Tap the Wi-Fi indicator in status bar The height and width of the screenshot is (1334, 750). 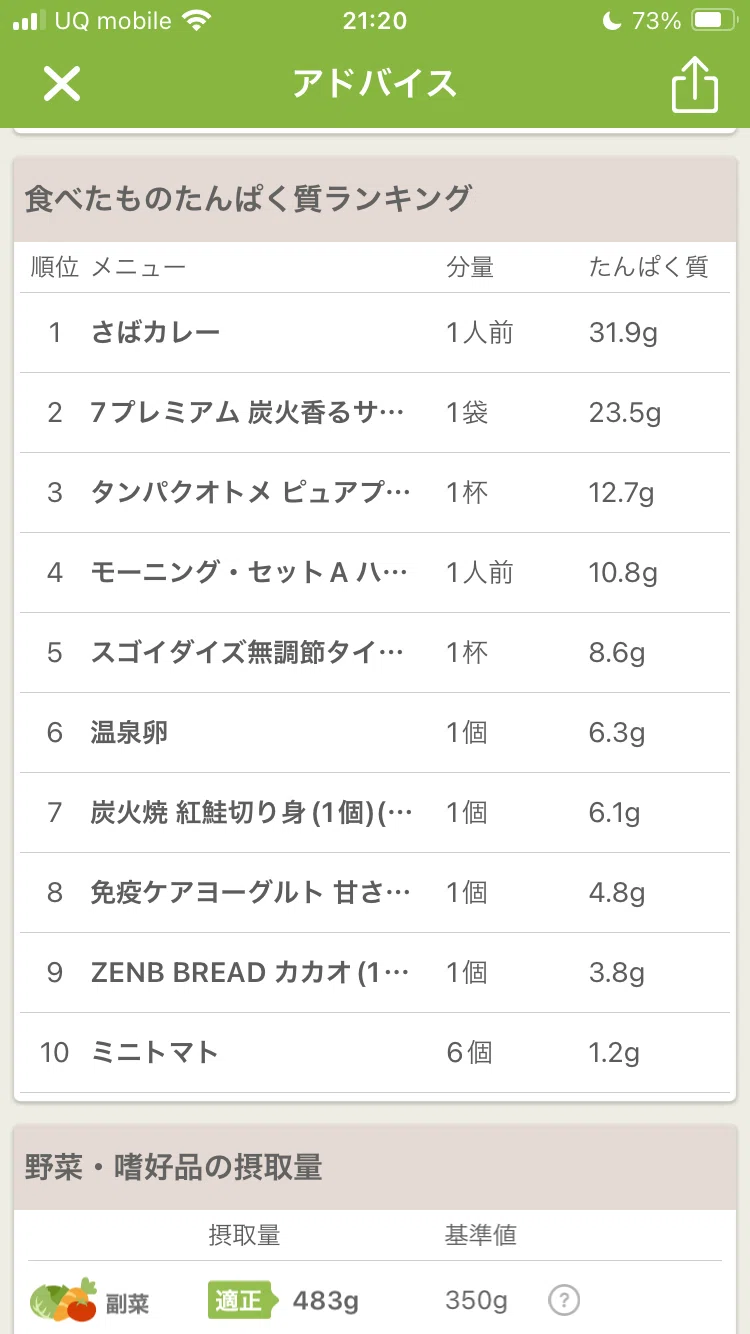pos(198,21)
